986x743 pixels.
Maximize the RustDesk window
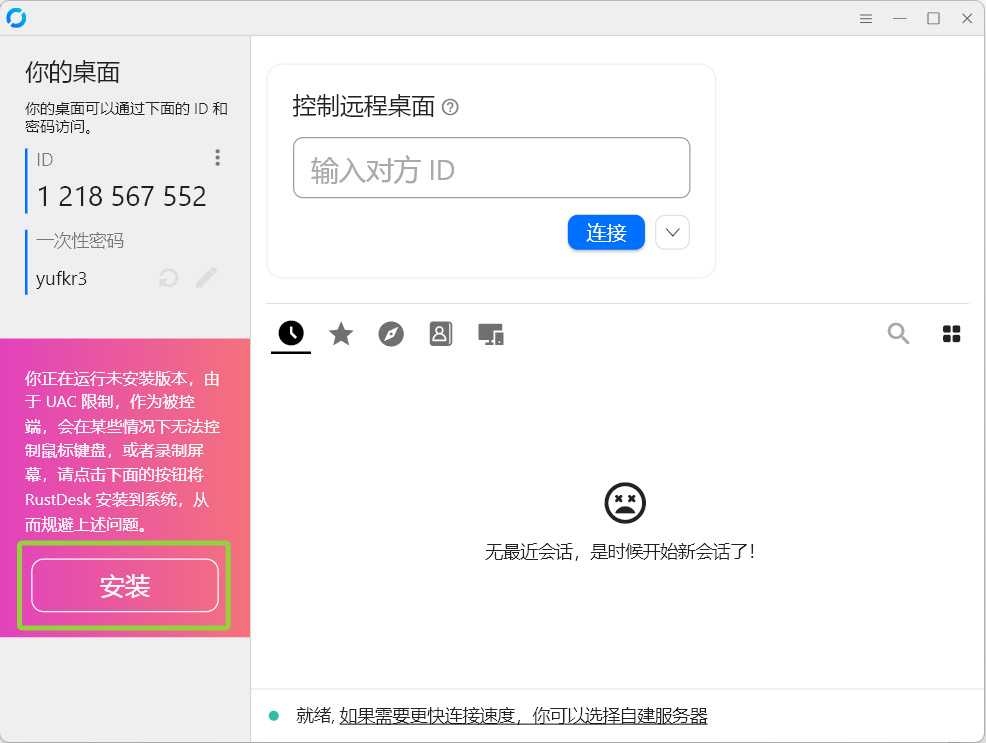pyautogui.click(x=933, y=19)
